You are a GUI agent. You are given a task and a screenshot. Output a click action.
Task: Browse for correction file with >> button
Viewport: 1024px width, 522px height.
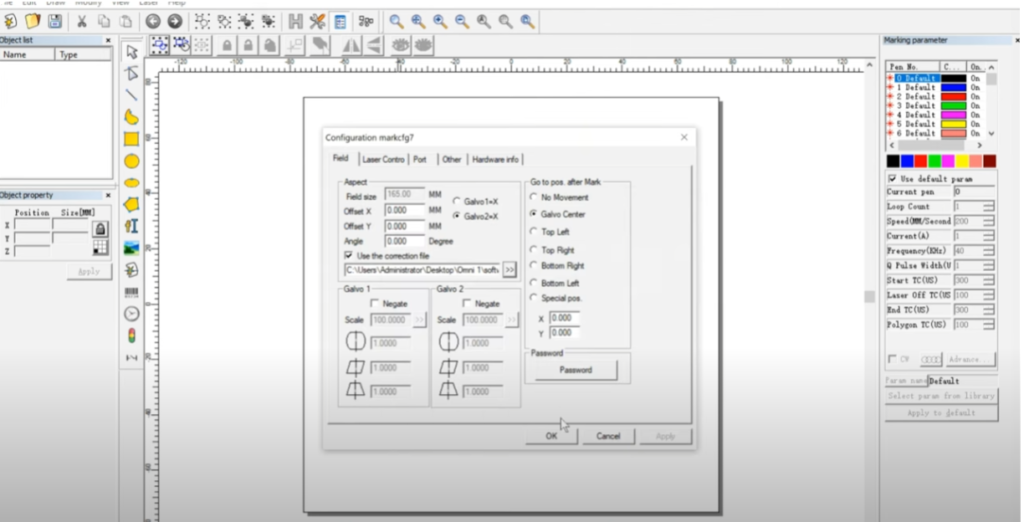coord(510,270)
